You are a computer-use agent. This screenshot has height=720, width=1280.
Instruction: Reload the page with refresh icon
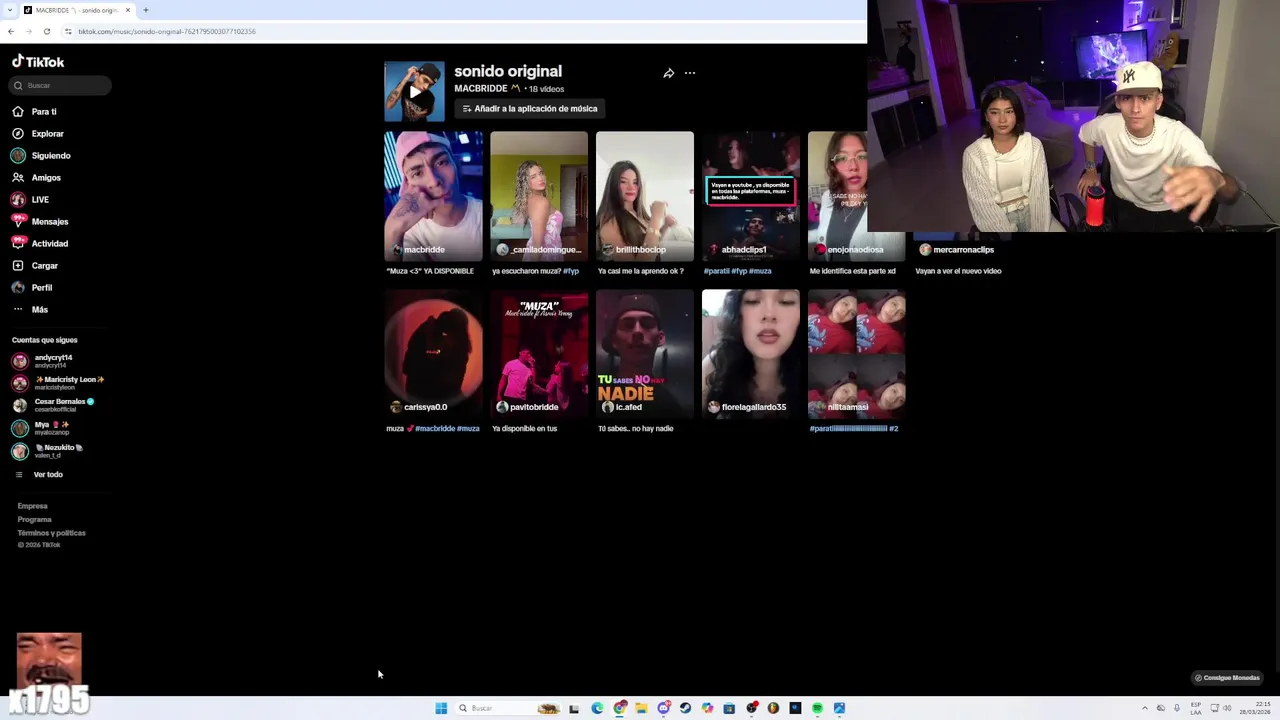click(x=46, y=31)
